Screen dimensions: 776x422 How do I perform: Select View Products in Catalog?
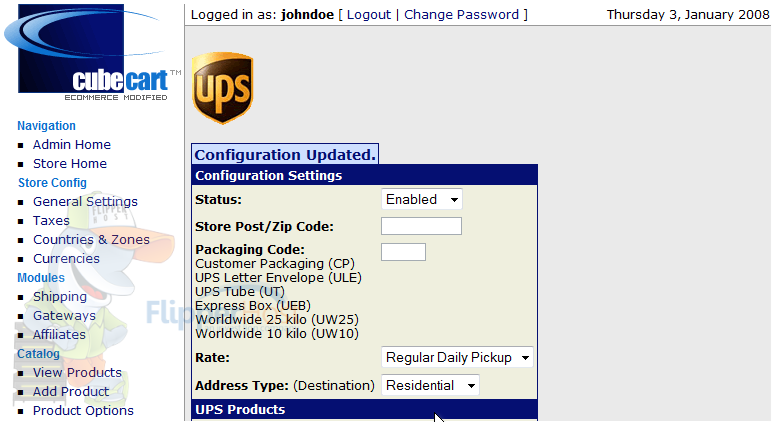coord(77,373)
